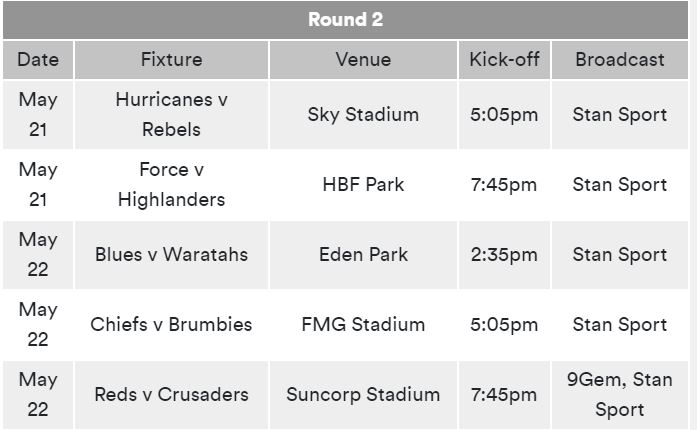Select the Venue column header
This screenshot has width=697, height=430.
click(363, 60)
